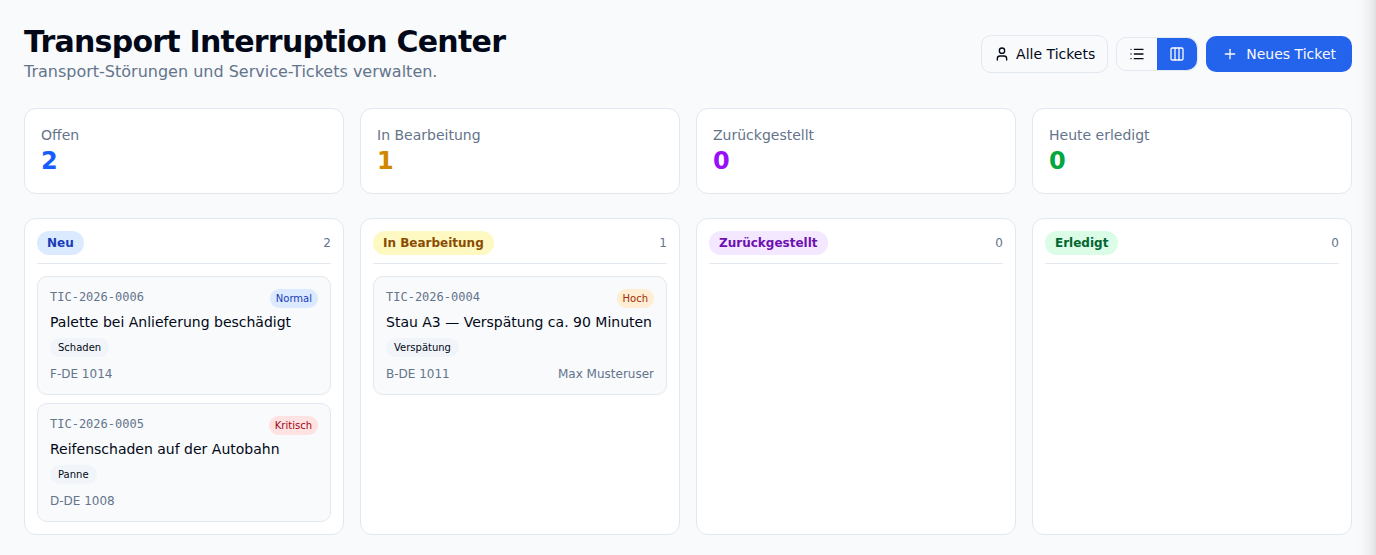Create a new ticket with Neues Ticket

(1279, 54)
